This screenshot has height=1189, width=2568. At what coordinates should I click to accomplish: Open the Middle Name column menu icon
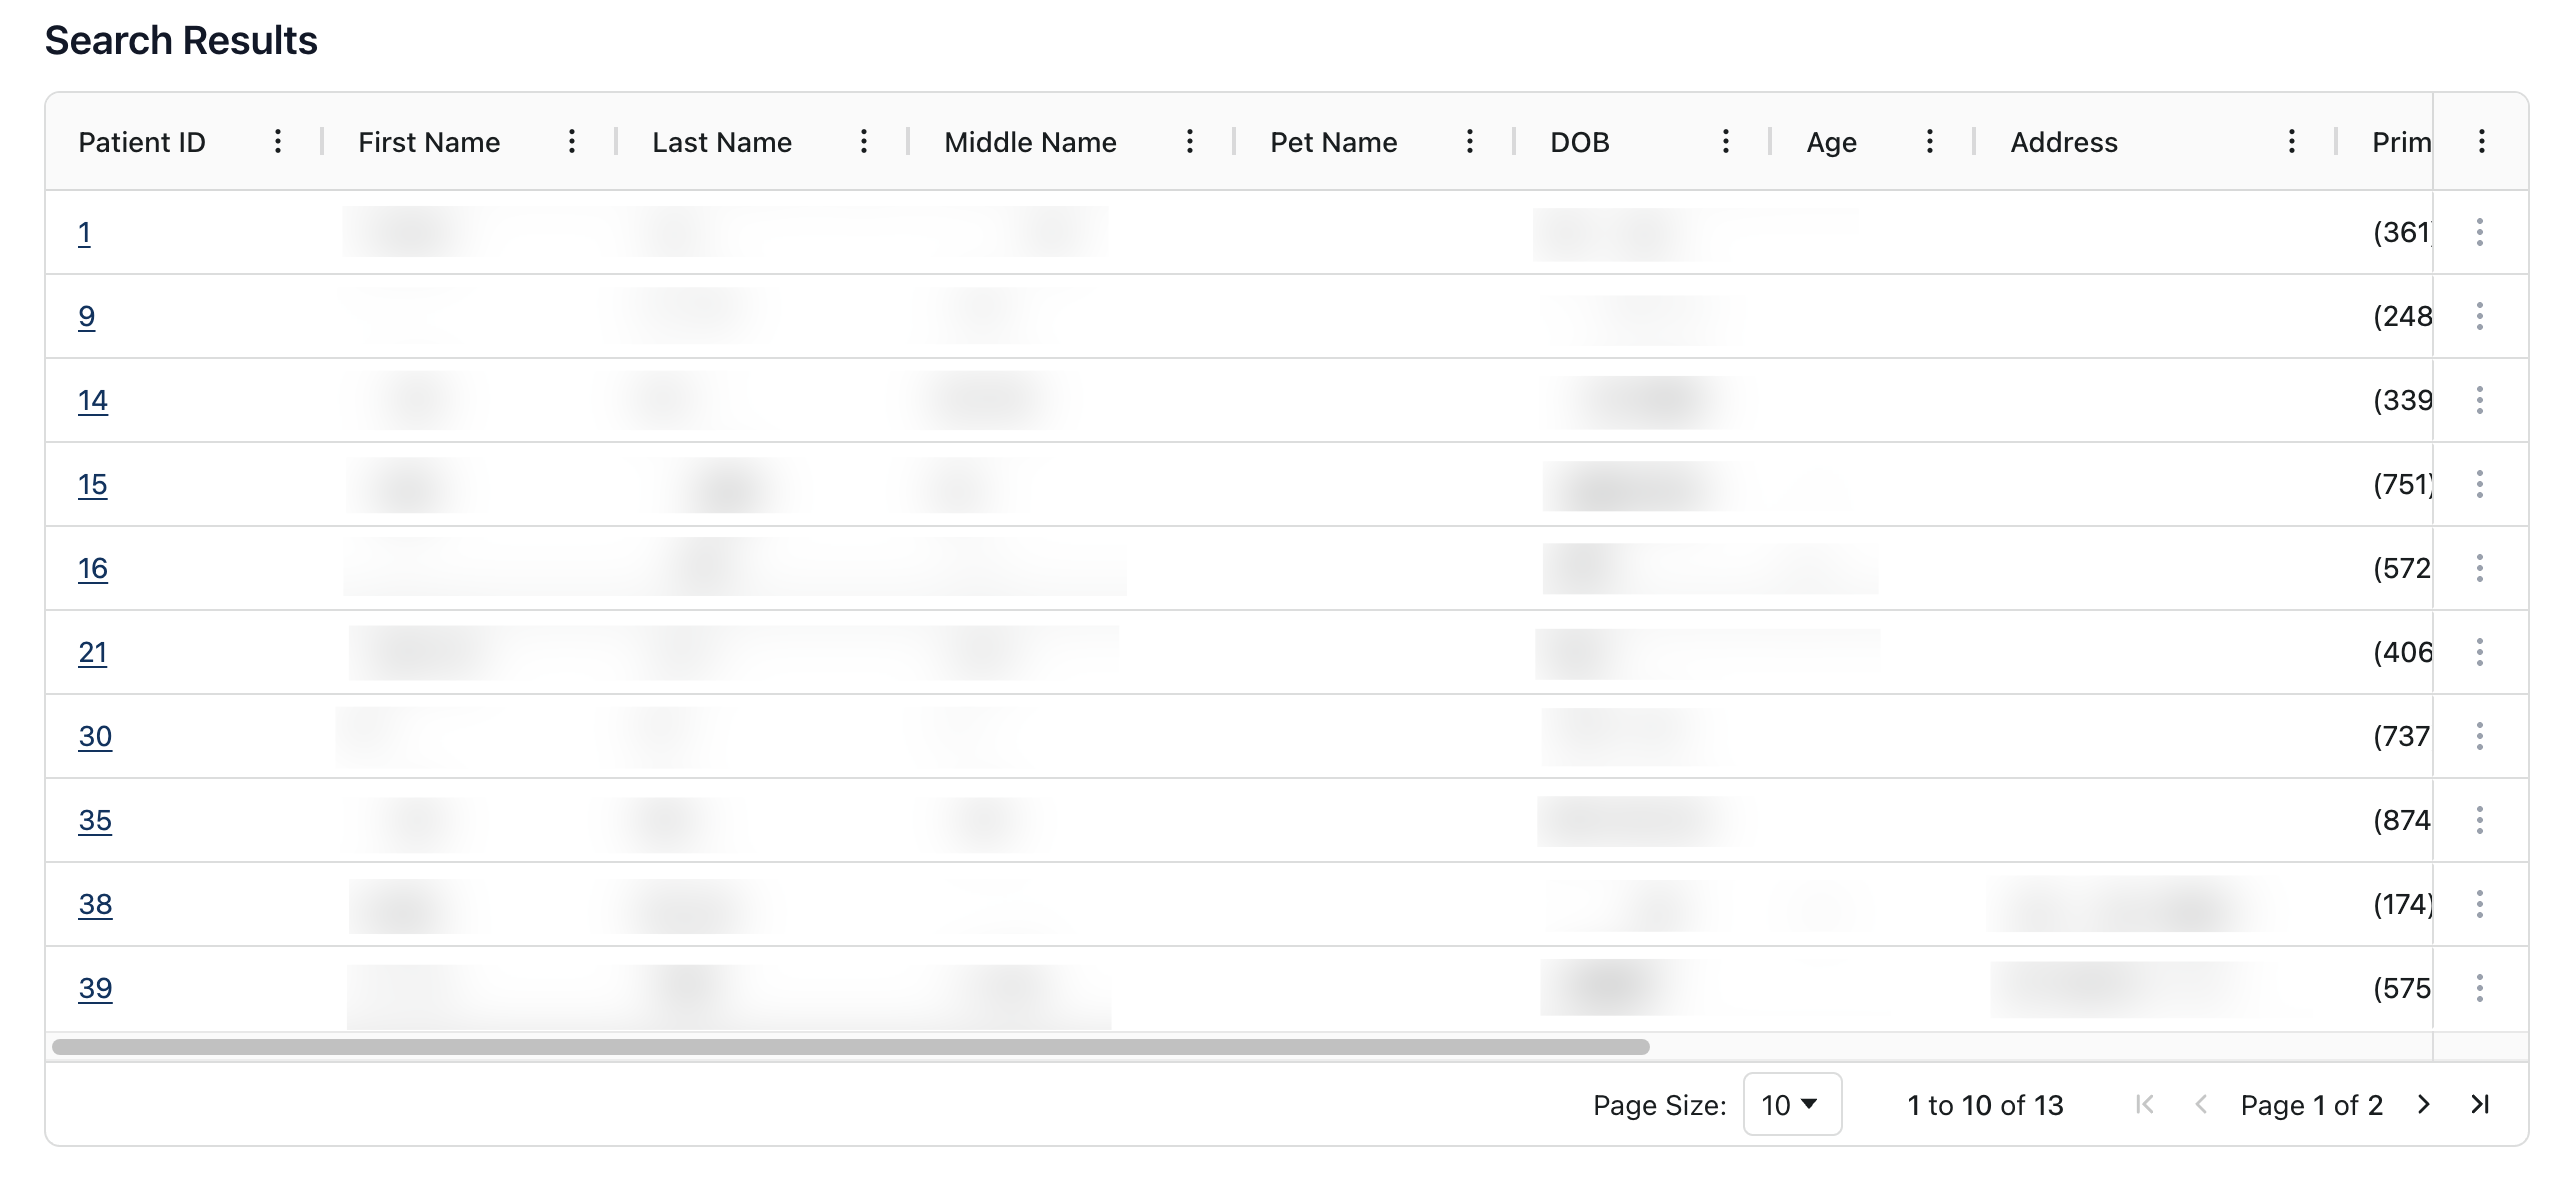coord(1190,142)
